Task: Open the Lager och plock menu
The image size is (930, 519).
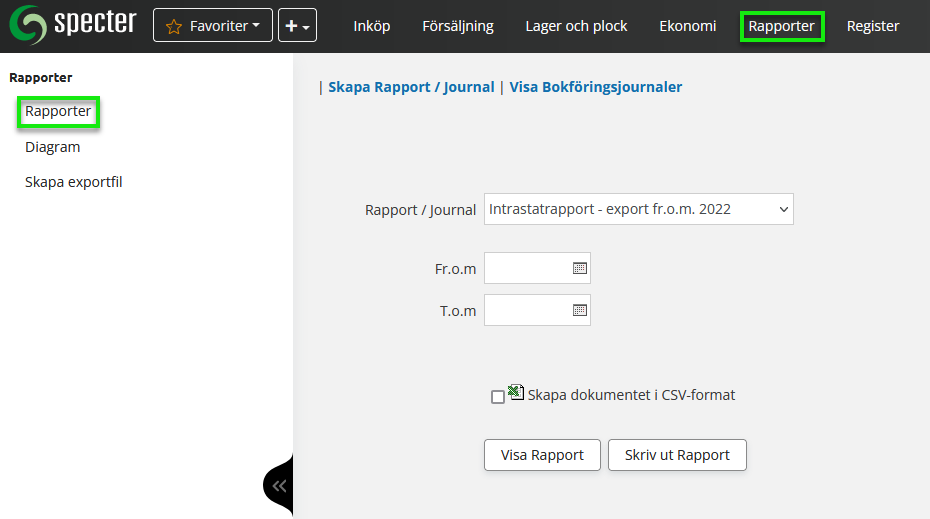Action: click(576, 26)
